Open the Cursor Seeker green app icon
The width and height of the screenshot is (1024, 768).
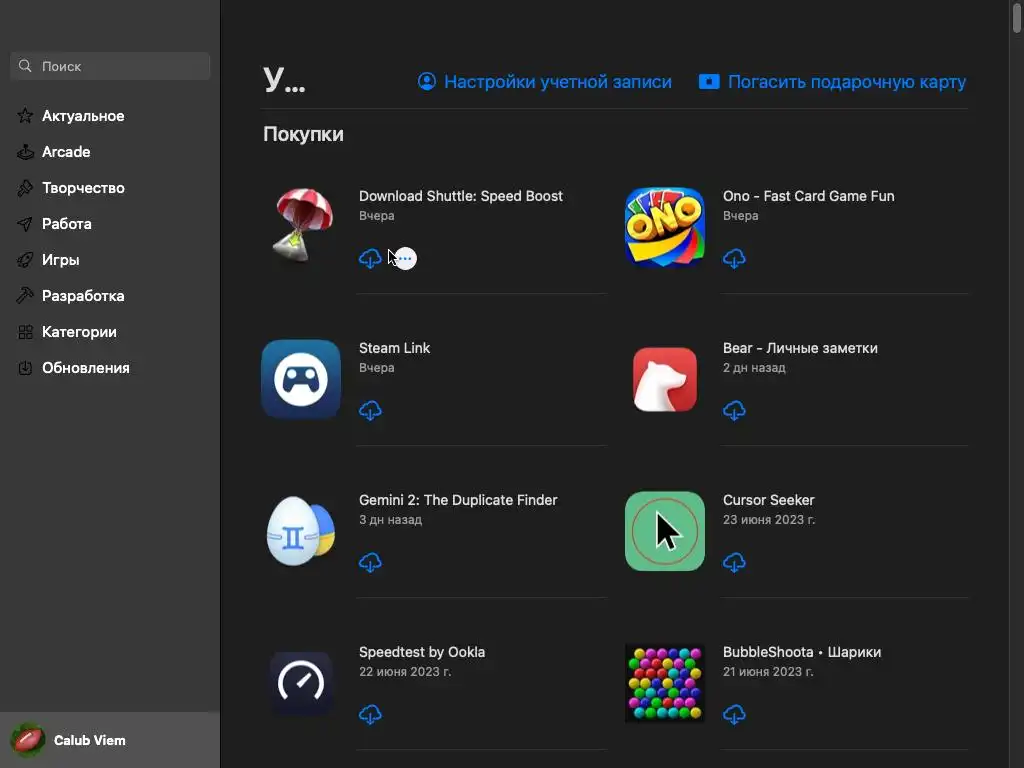(665, 531)
